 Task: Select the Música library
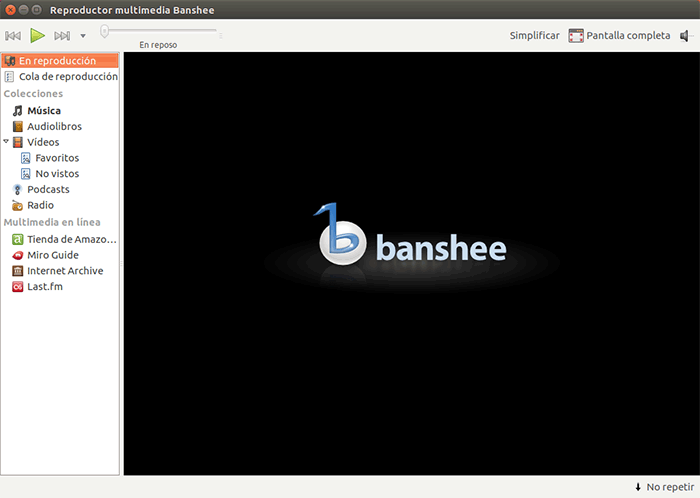44,111
